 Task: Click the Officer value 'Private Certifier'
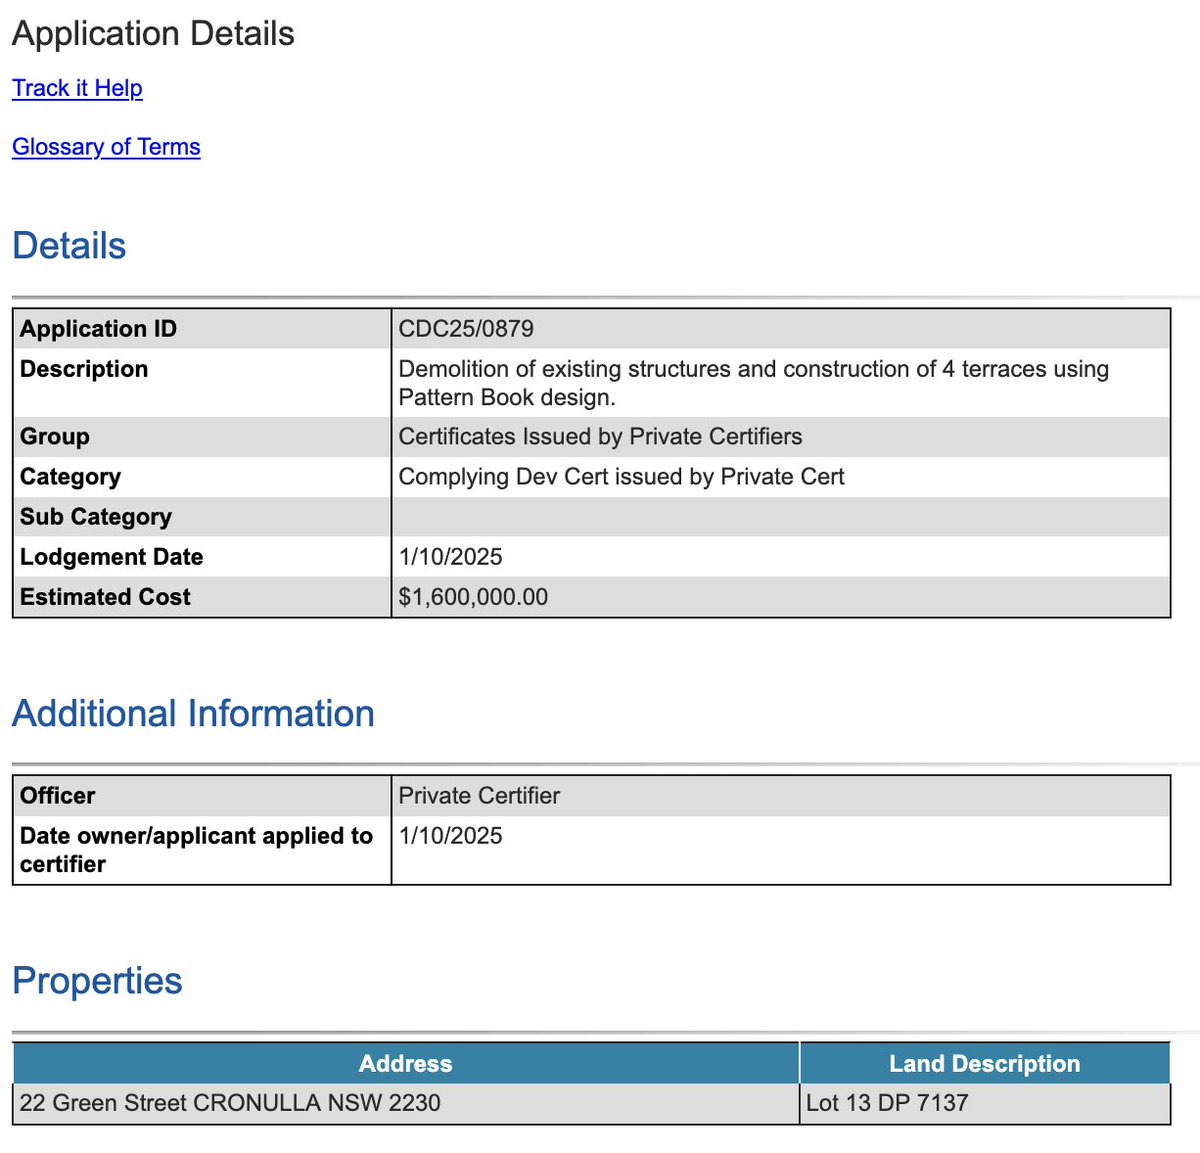coord(479,796)
